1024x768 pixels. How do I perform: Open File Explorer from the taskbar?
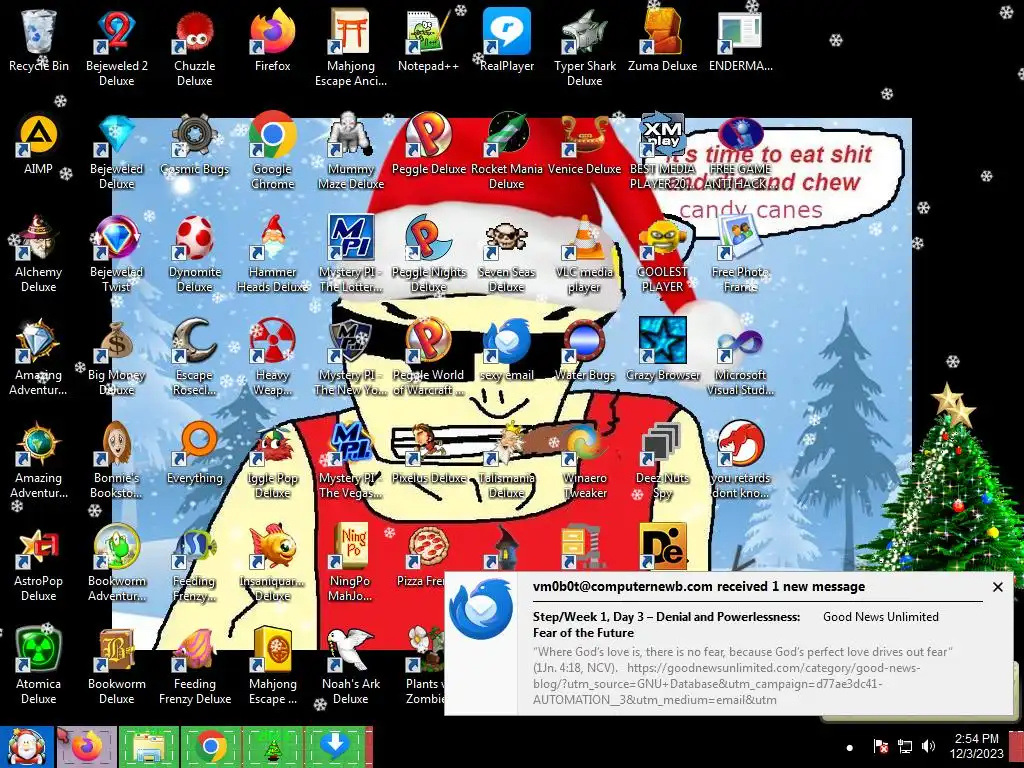click(x=149, y=747)
